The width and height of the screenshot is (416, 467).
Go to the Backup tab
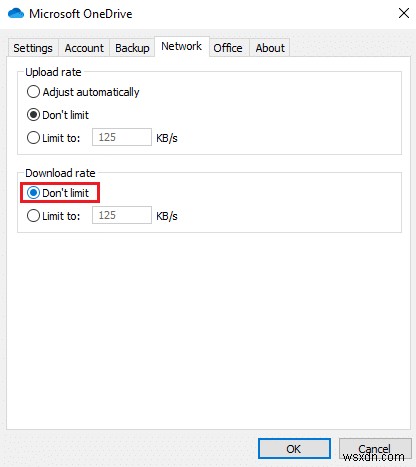tap(132, 48)
